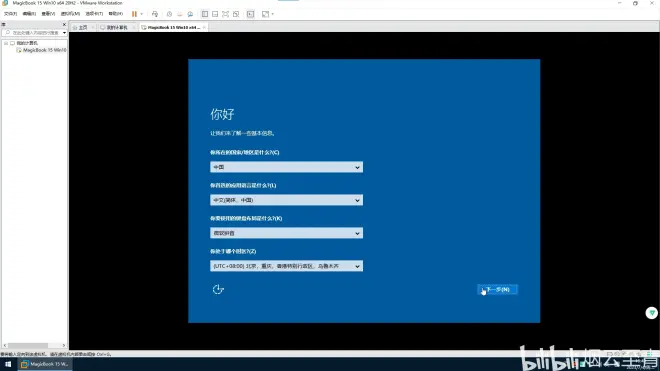Switch to Unity mode toolbar icon
This screenshot has width=660, height=371.
236,14
